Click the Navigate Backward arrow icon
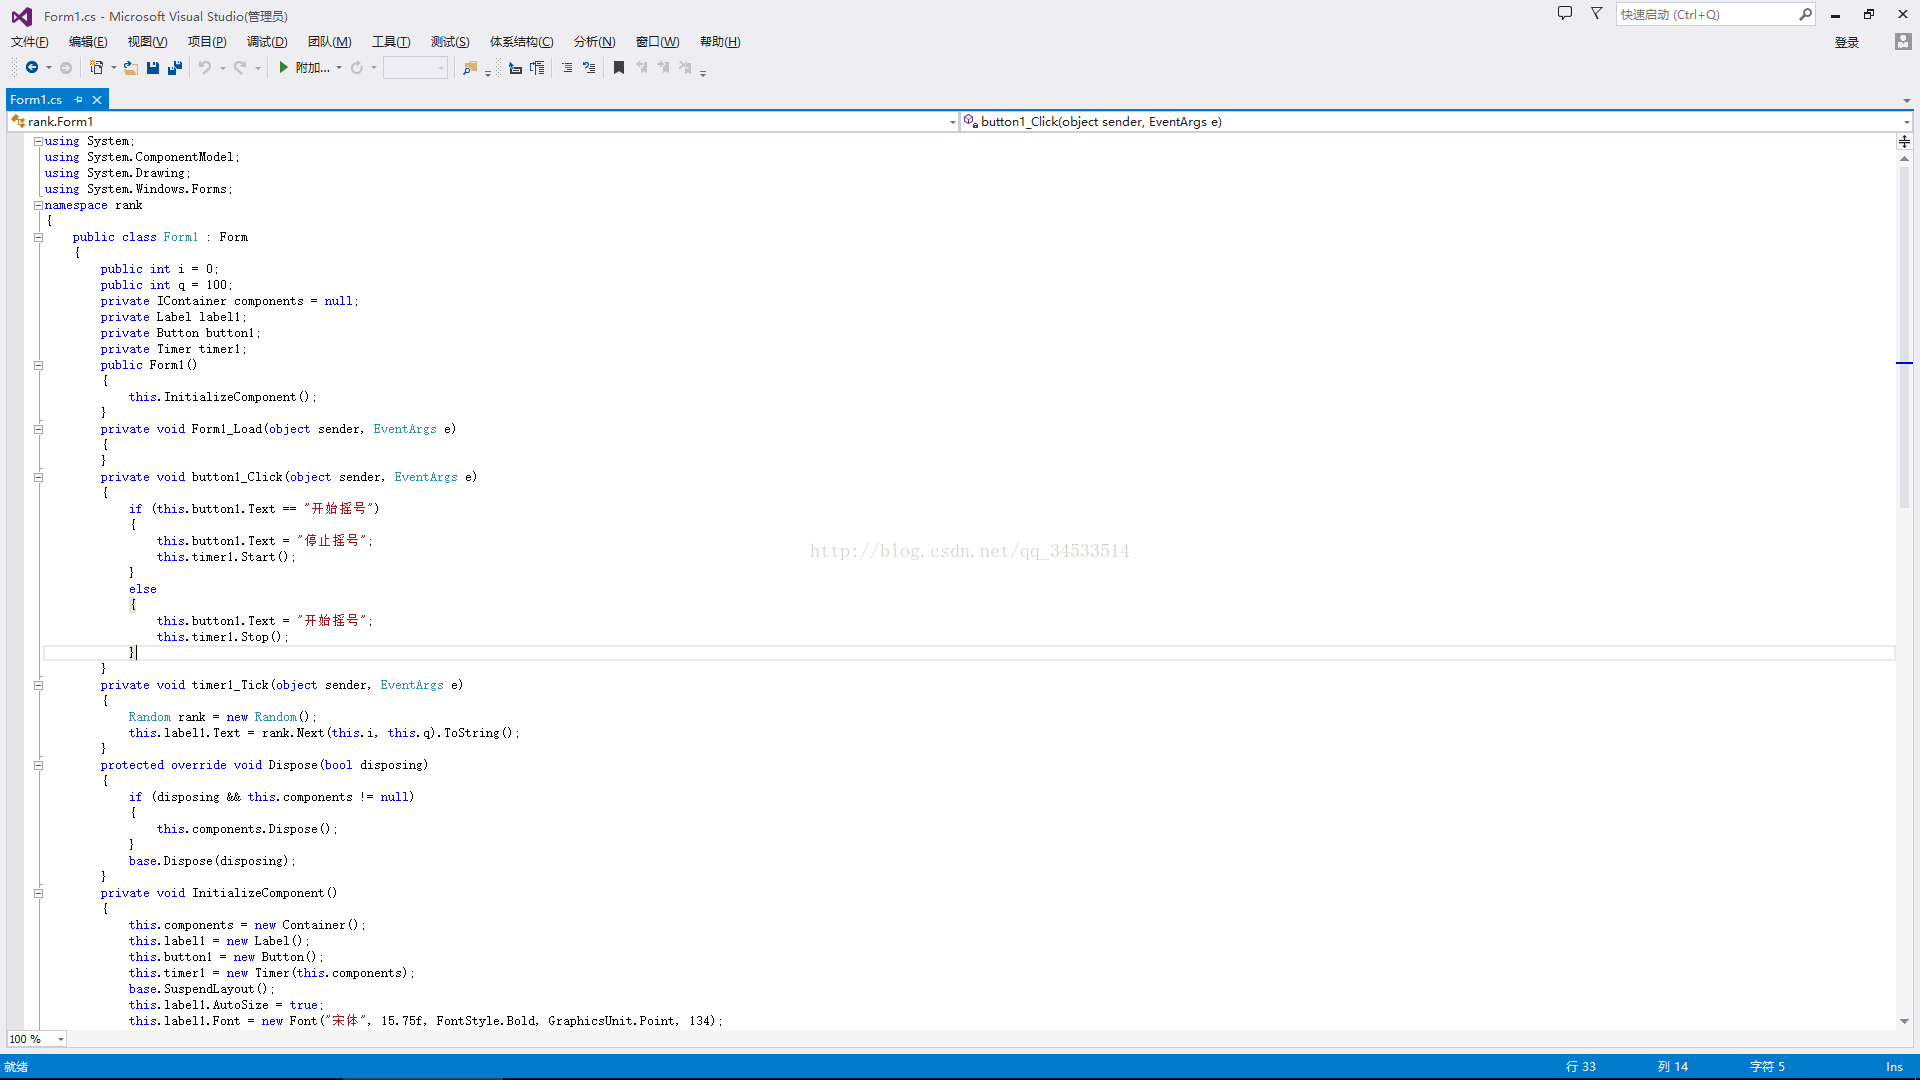The image size is (1920, 1080). [32, 68]
